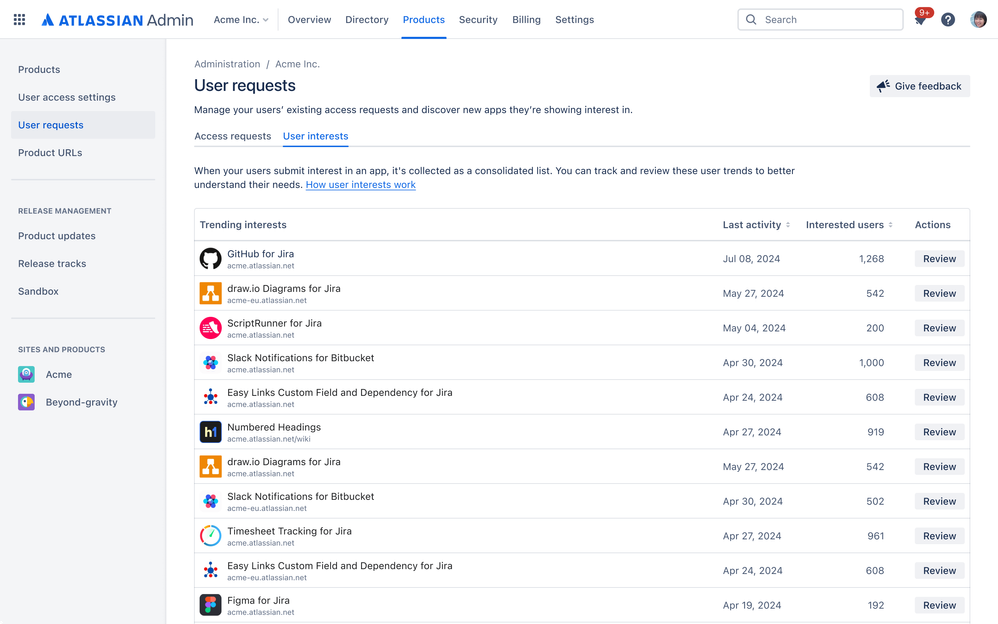Open the Beyond-gravity site entry
The height and width of the screenshot is (624, 998).
point(81,402)
